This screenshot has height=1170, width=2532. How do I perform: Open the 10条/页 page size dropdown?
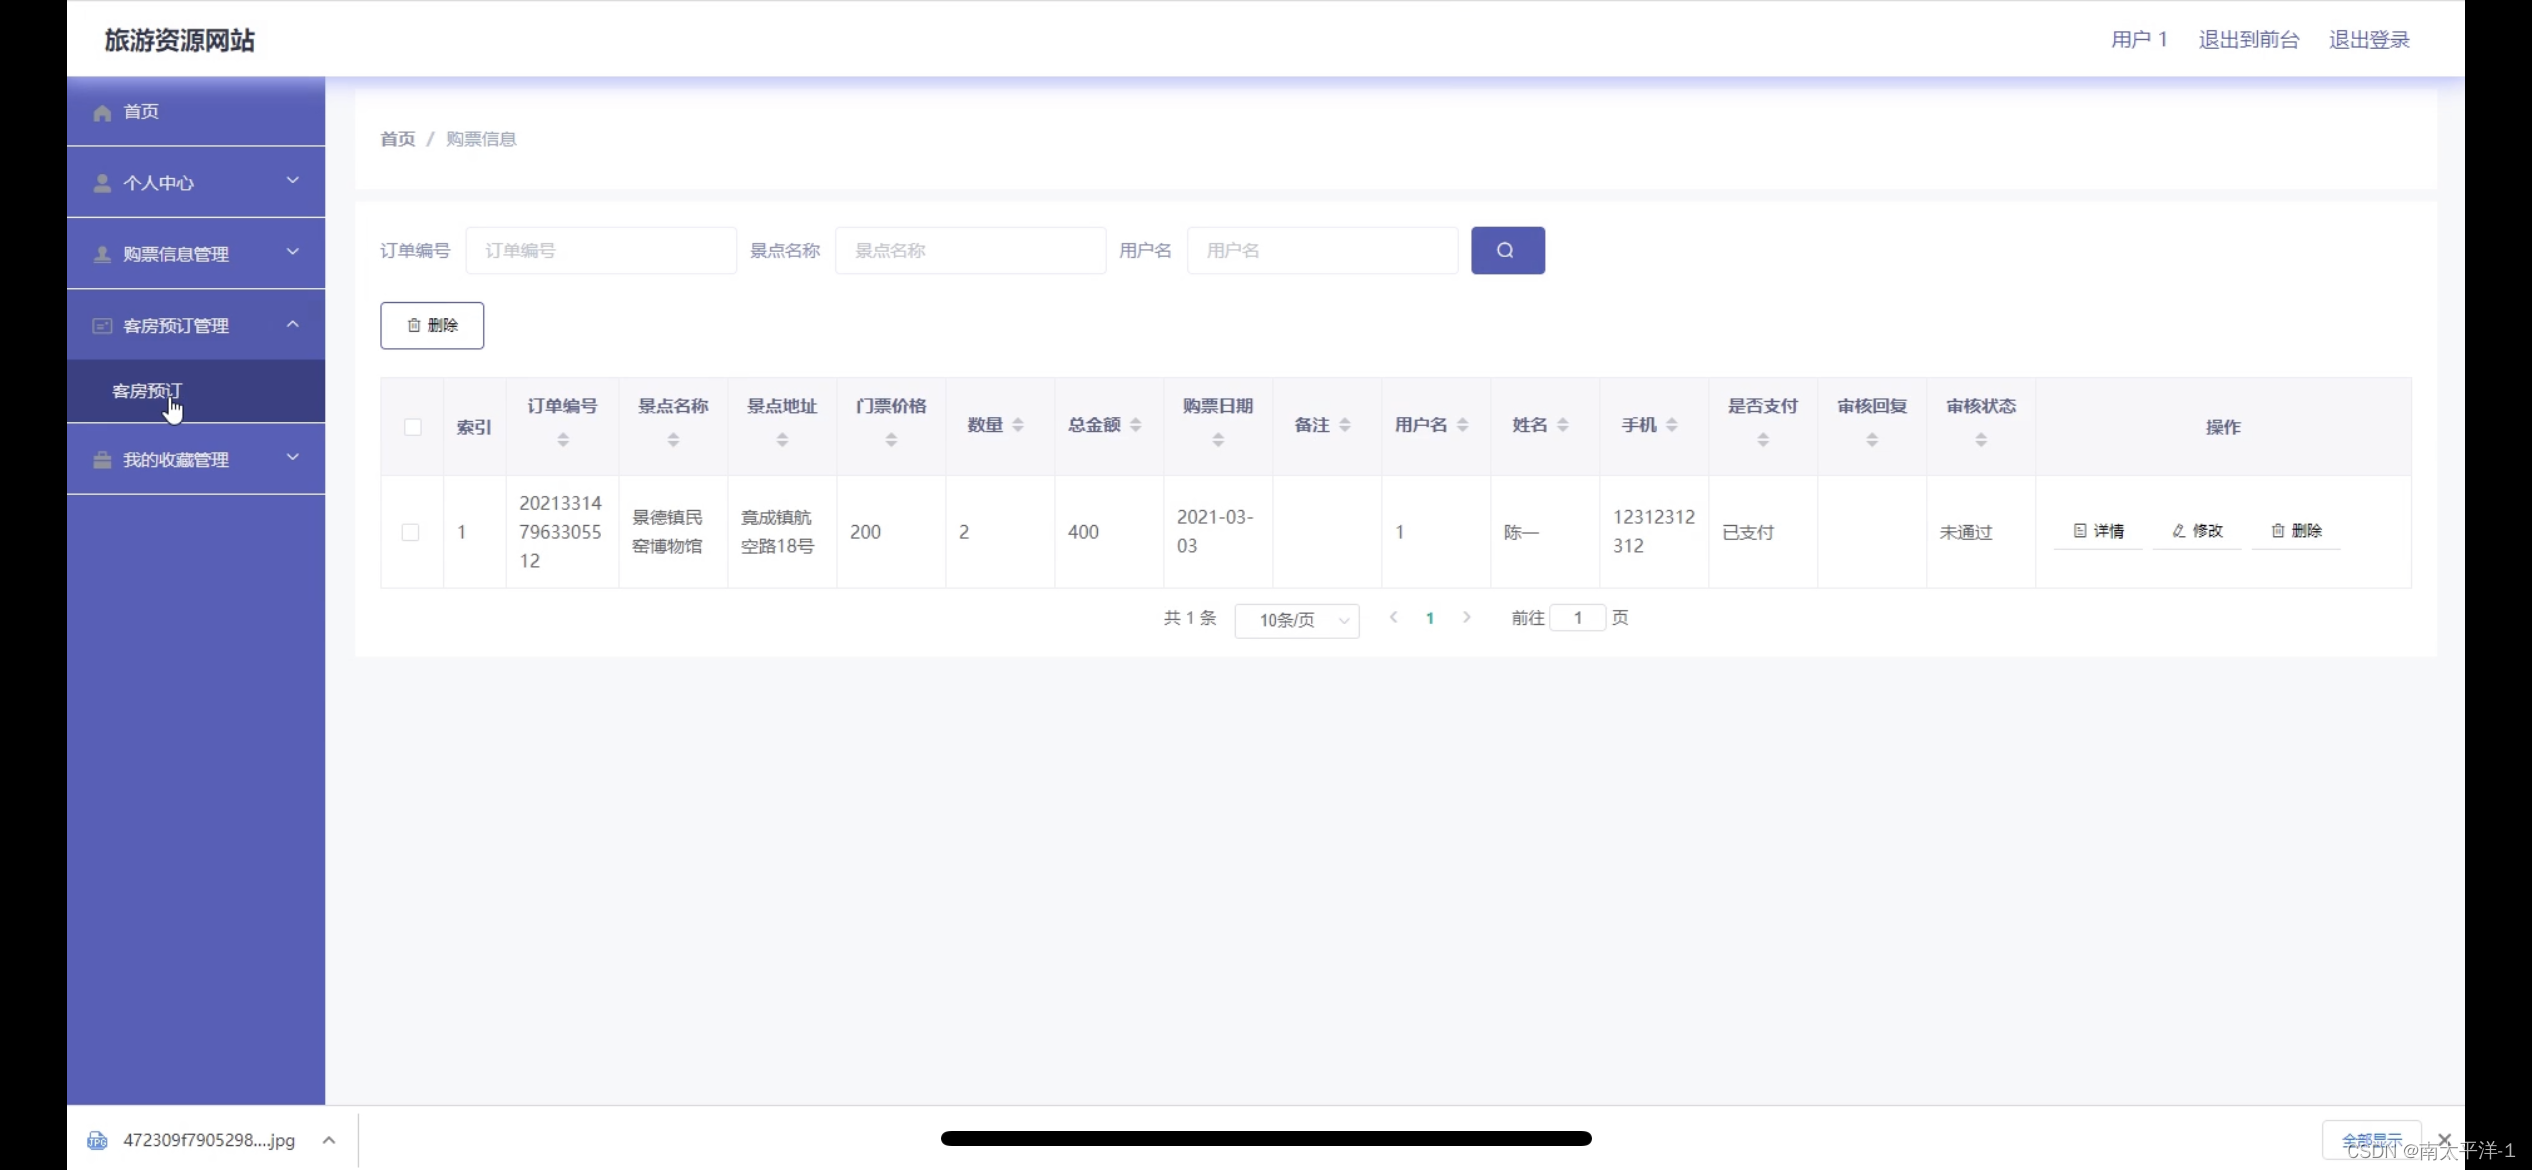click(1297, 620)
